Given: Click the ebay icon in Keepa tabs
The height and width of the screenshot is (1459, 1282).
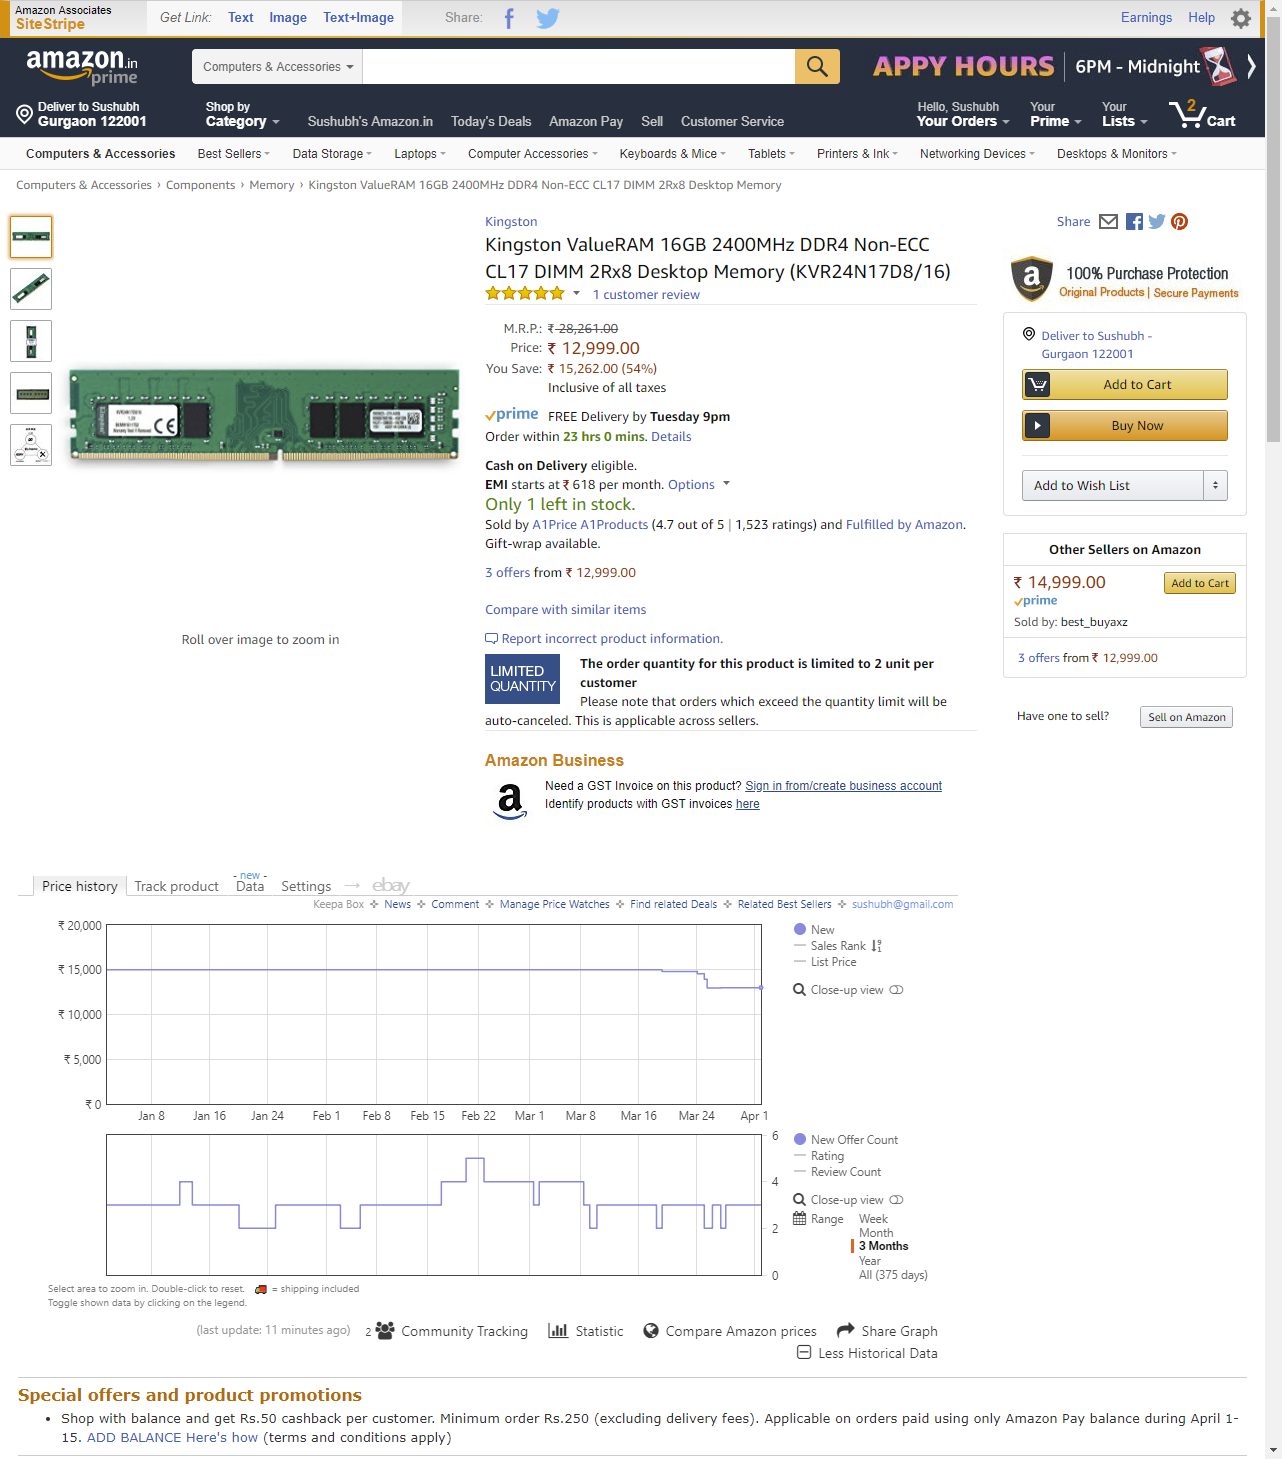Looking at the screenshot, I should coord(391,886).
